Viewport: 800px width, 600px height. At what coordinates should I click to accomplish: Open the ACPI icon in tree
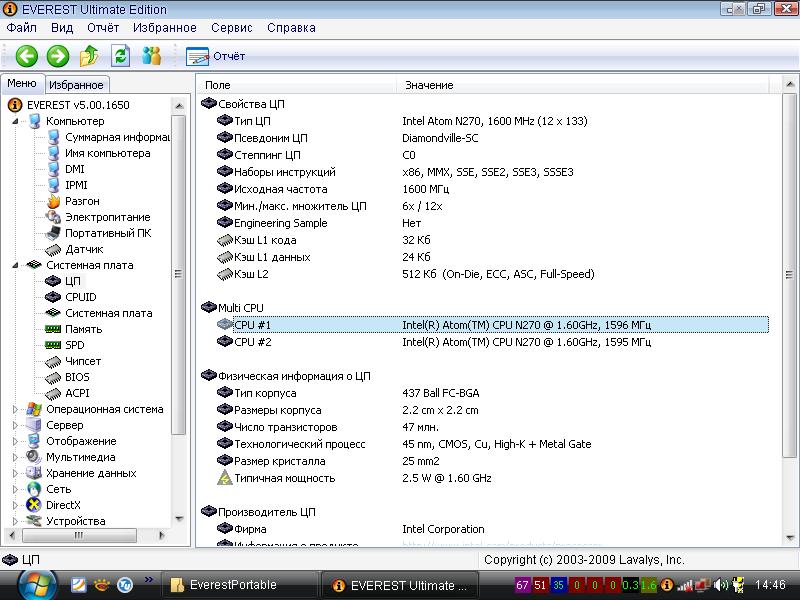click(x=53, y=393)
